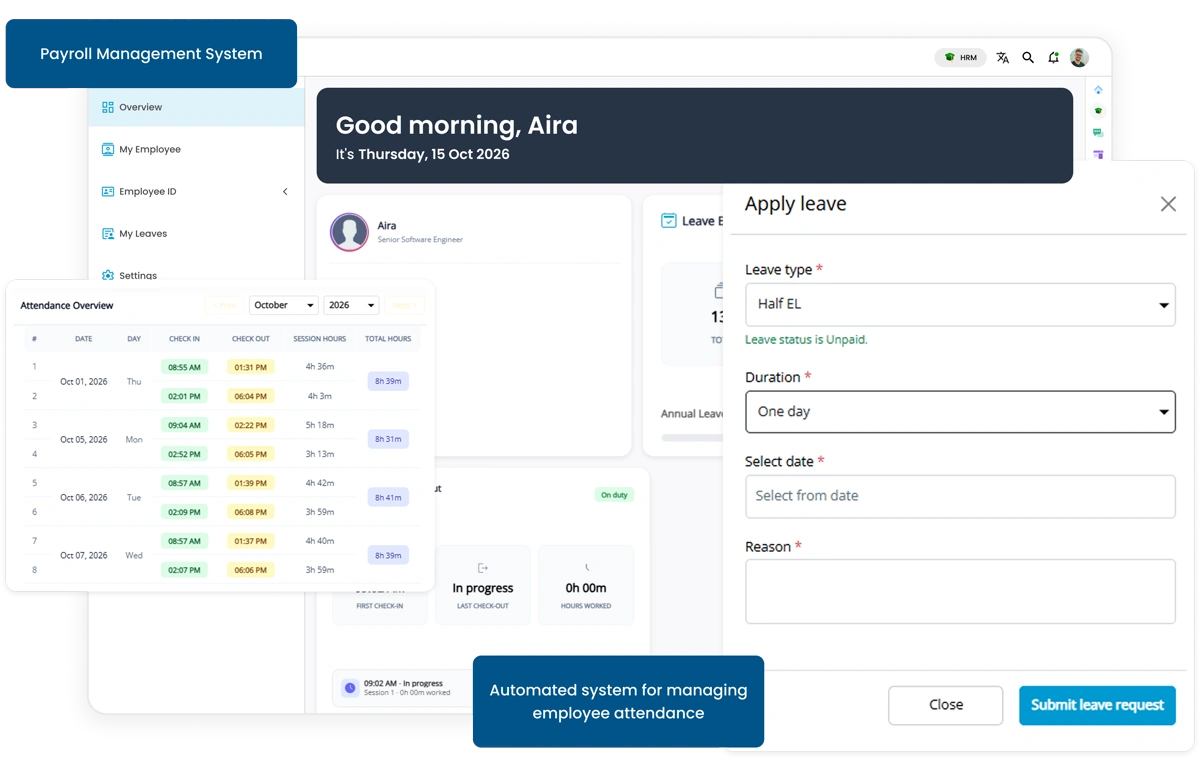Click the green graduation cap icon in right rail

point(1098,111)
